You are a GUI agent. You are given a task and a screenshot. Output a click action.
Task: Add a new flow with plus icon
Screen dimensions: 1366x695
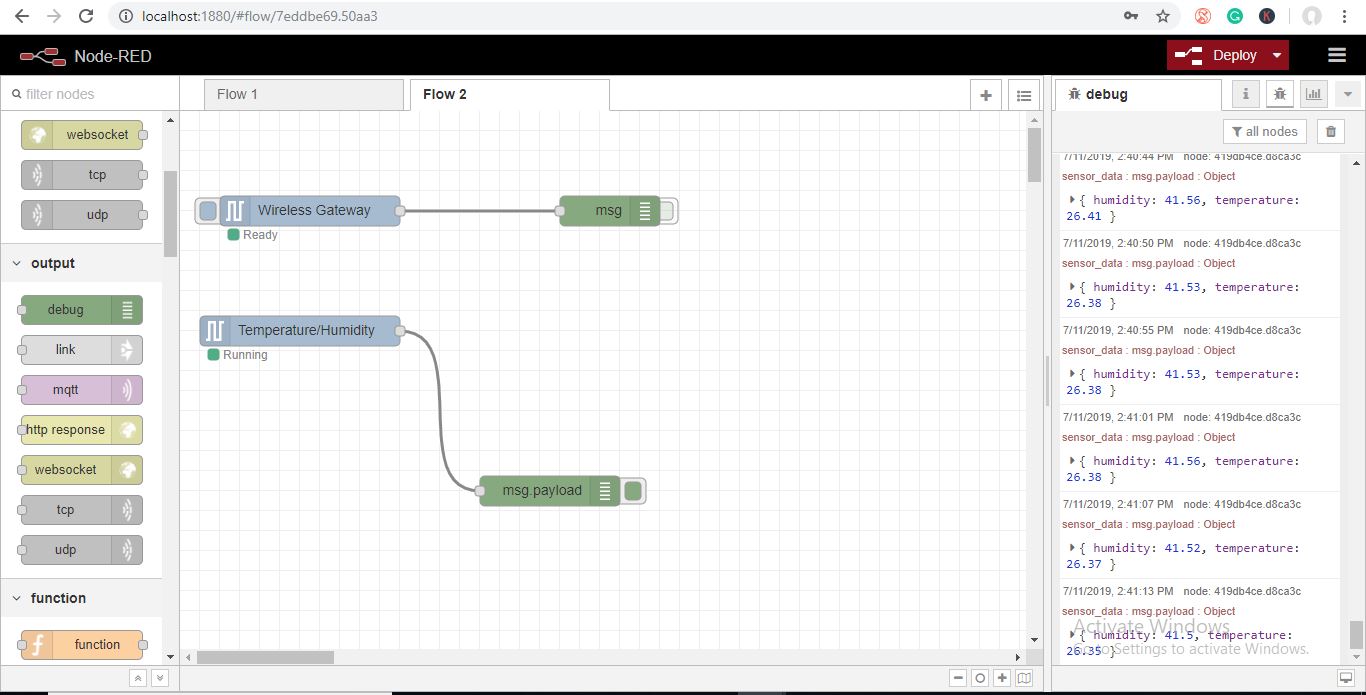click(986, 95)
